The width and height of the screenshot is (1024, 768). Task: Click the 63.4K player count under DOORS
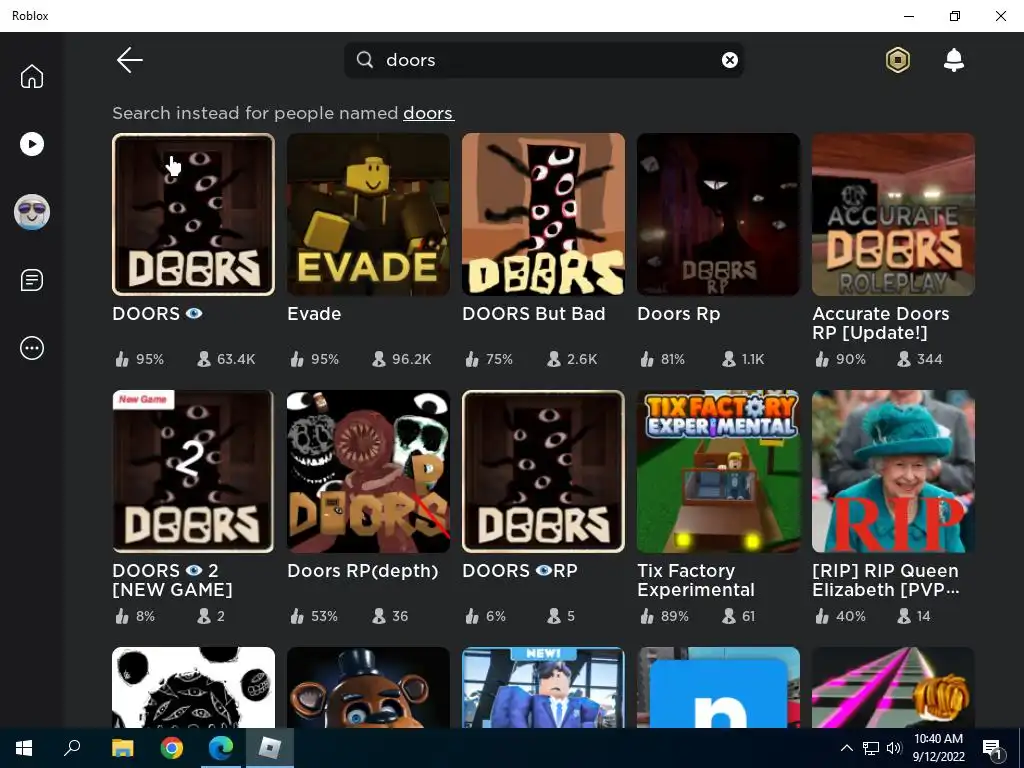(226, 359)
